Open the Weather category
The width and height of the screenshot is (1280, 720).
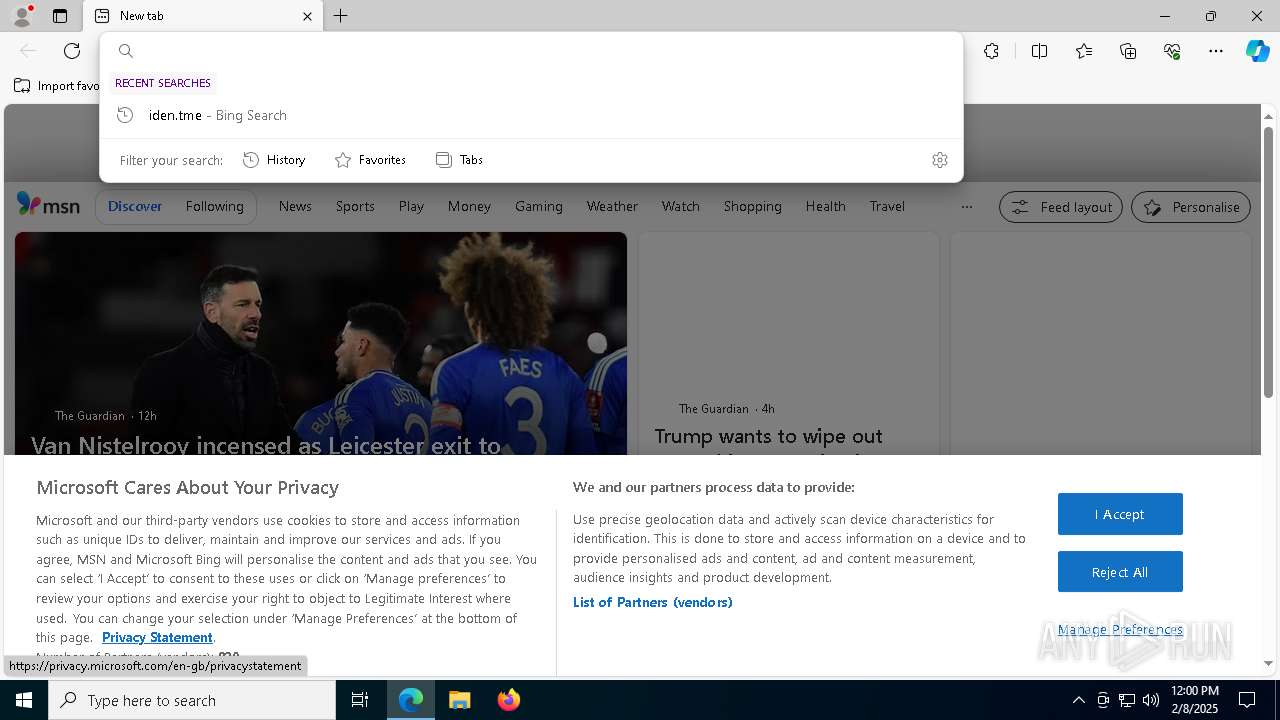[x=612, y=206]
